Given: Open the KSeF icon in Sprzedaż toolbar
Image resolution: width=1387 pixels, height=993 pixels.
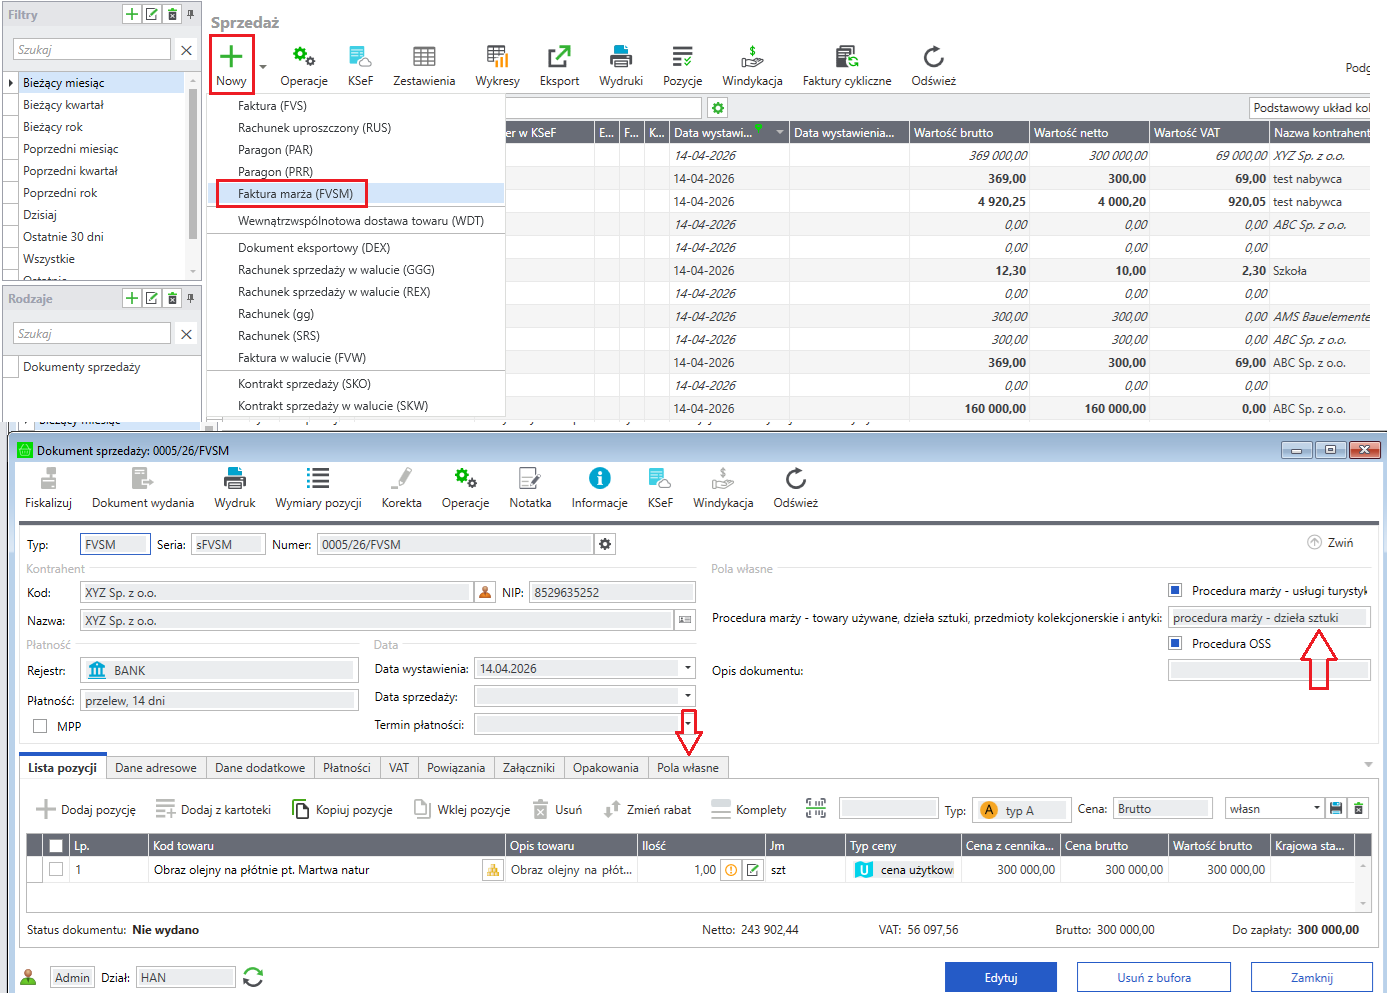Looking at the screenshot, I should (360, 57).
